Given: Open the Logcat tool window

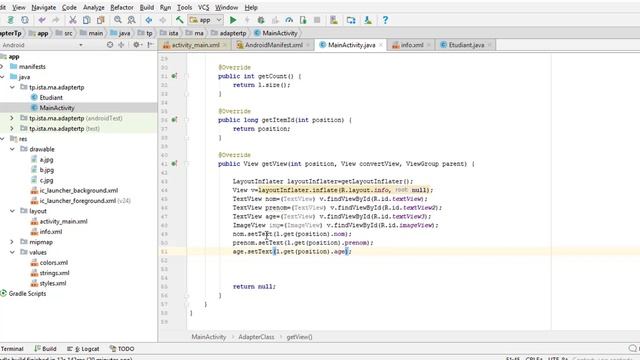Looking at the screenshot, I should 83,349.
